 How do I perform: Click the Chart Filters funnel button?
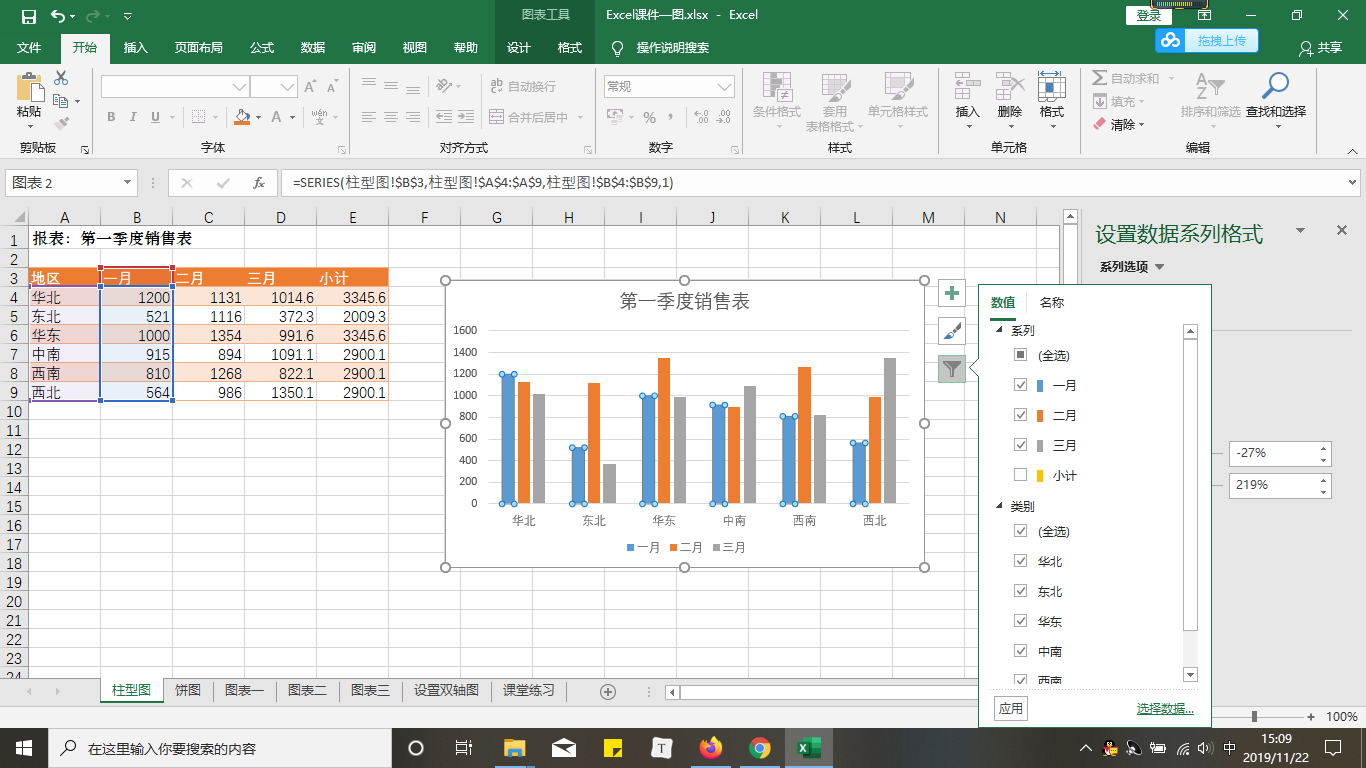click(x=952, y=369)
